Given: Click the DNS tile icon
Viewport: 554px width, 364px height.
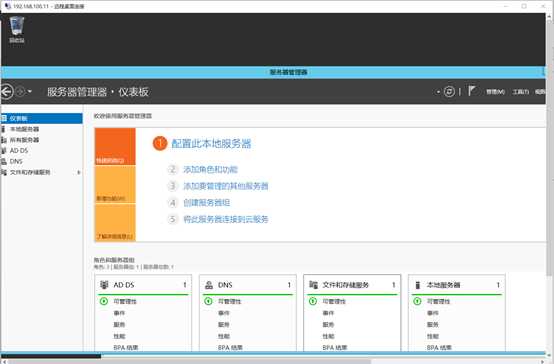Looking at the screenshot, I should point(209,285).
